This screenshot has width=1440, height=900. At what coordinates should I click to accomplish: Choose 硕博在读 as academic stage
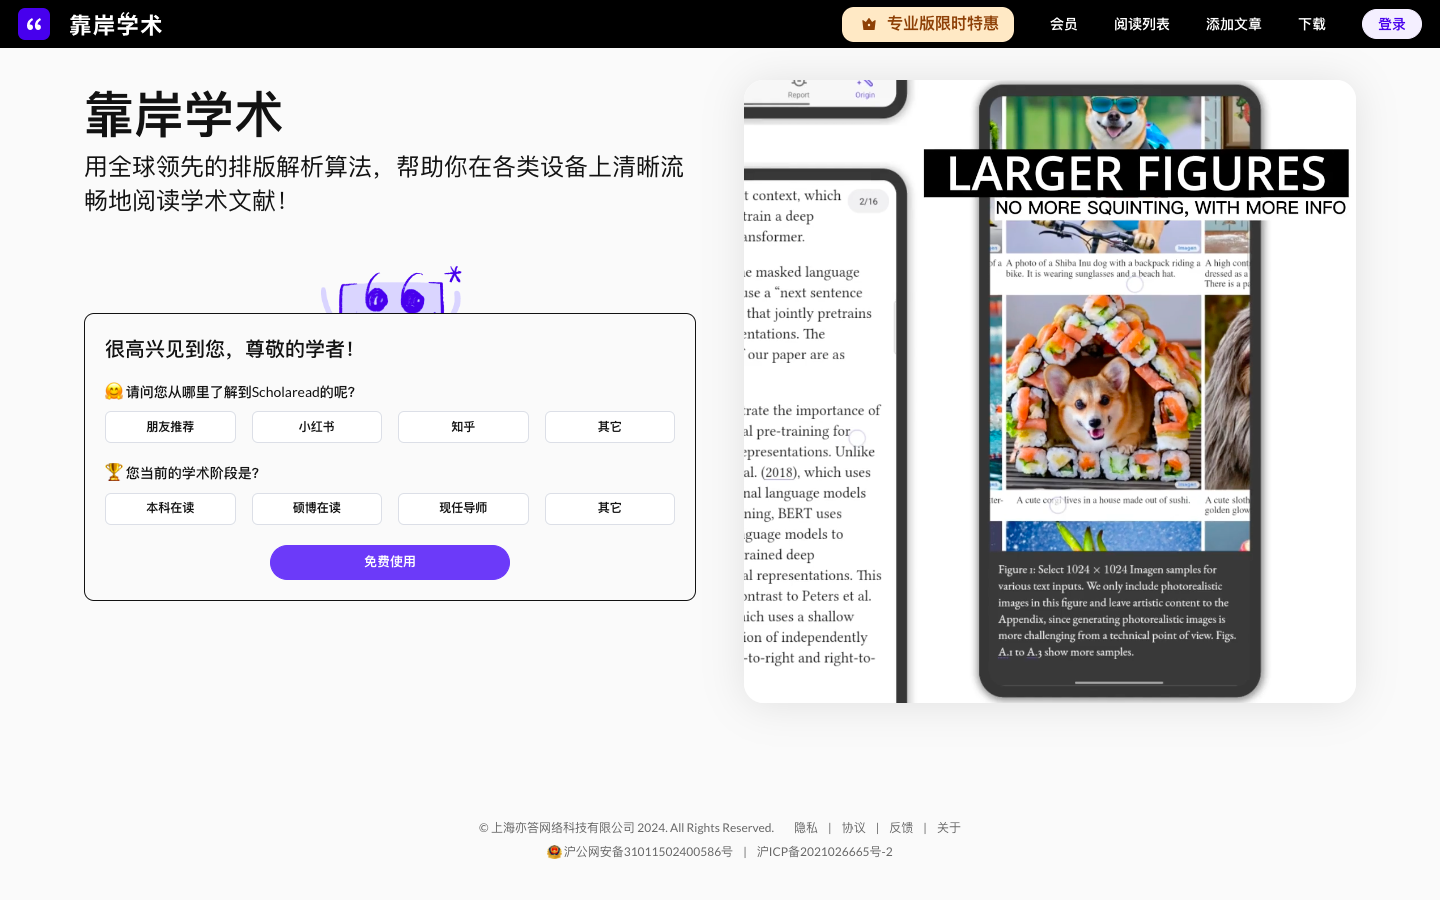(317, 508)
